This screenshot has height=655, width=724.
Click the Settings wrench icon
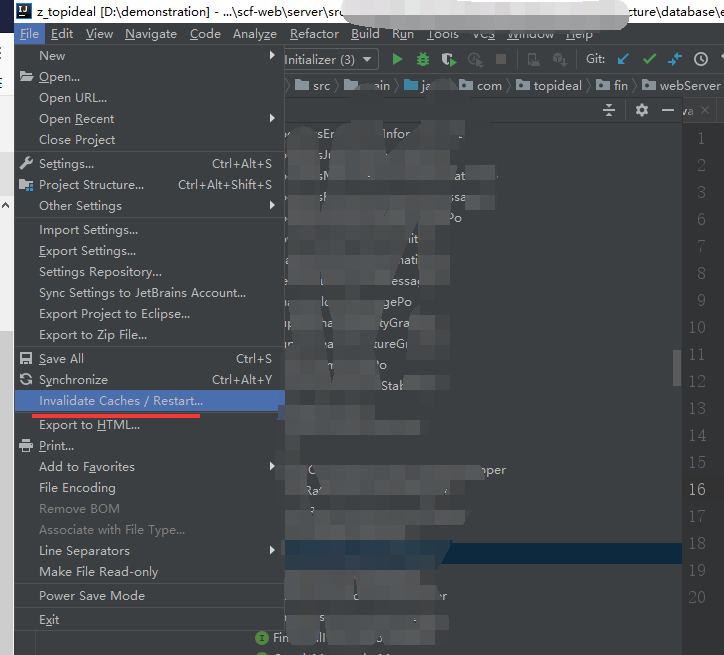[26, 163]
